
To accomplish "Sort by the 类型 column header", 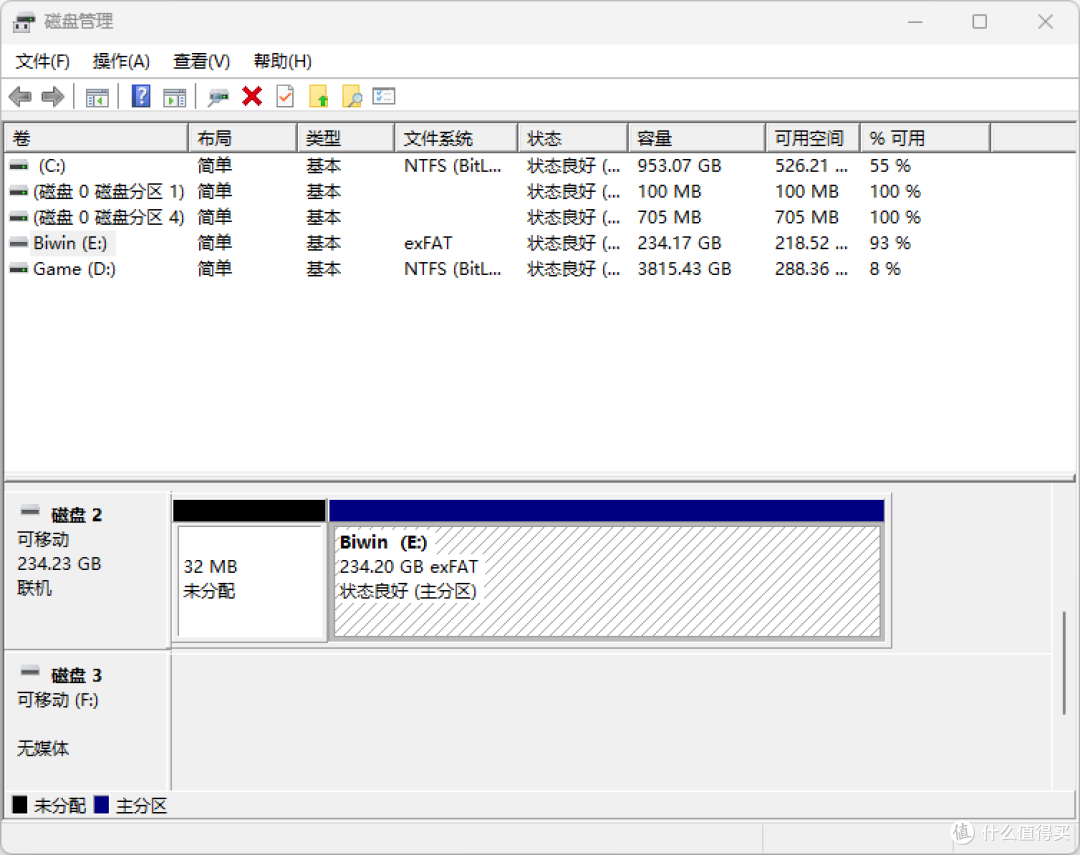I will click(x=346, y=138).
